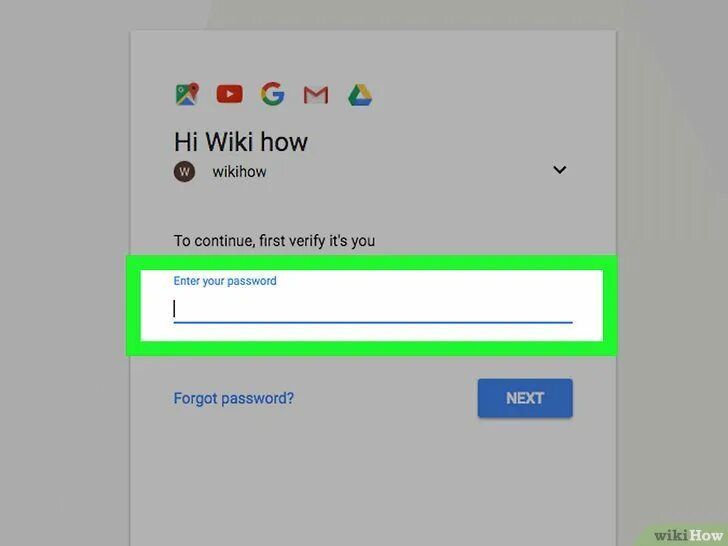This screenshot has width=728, height=546.
Task: Open the Forgot password? link
Action: point(234,398)
